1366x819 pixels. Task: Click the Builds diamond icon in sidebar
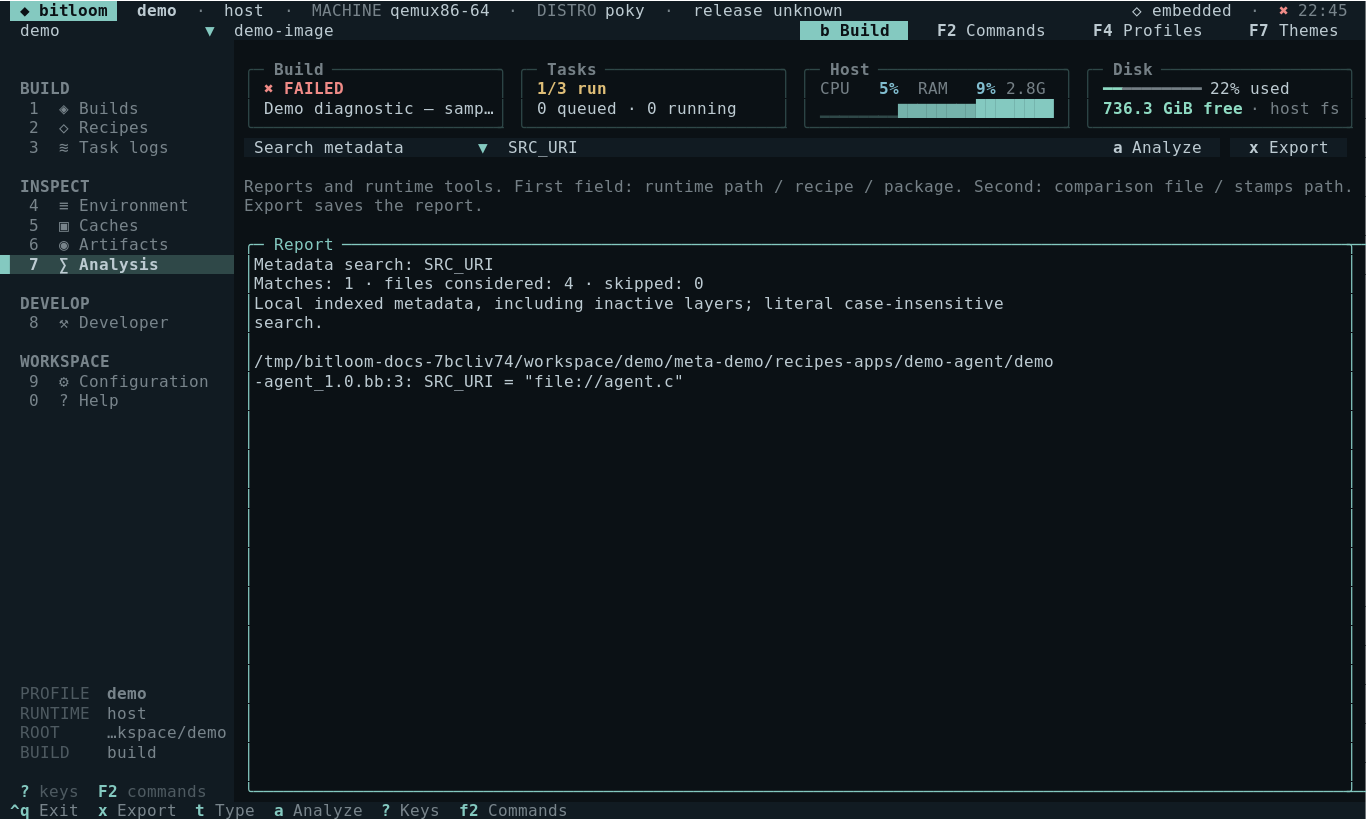tap(64, 108)
